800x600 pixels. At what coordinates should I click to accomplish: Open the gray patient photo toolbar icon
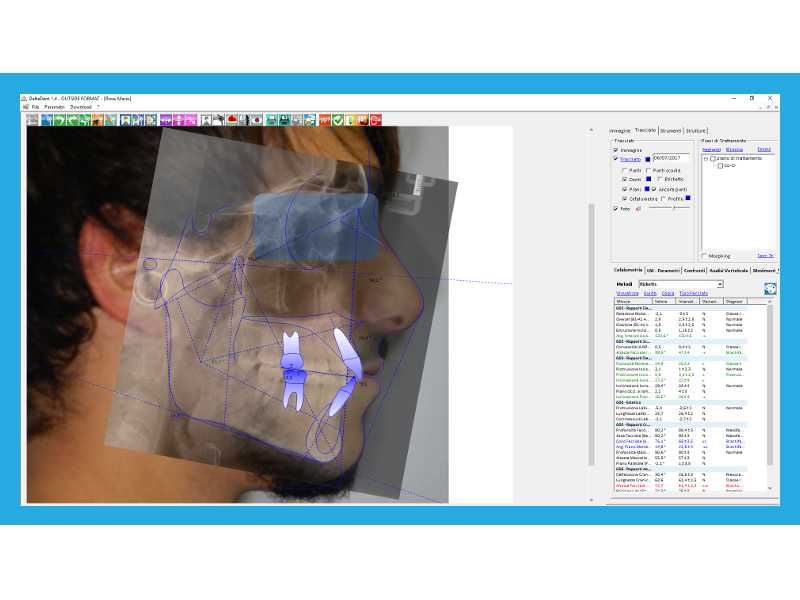pos(206,120)
